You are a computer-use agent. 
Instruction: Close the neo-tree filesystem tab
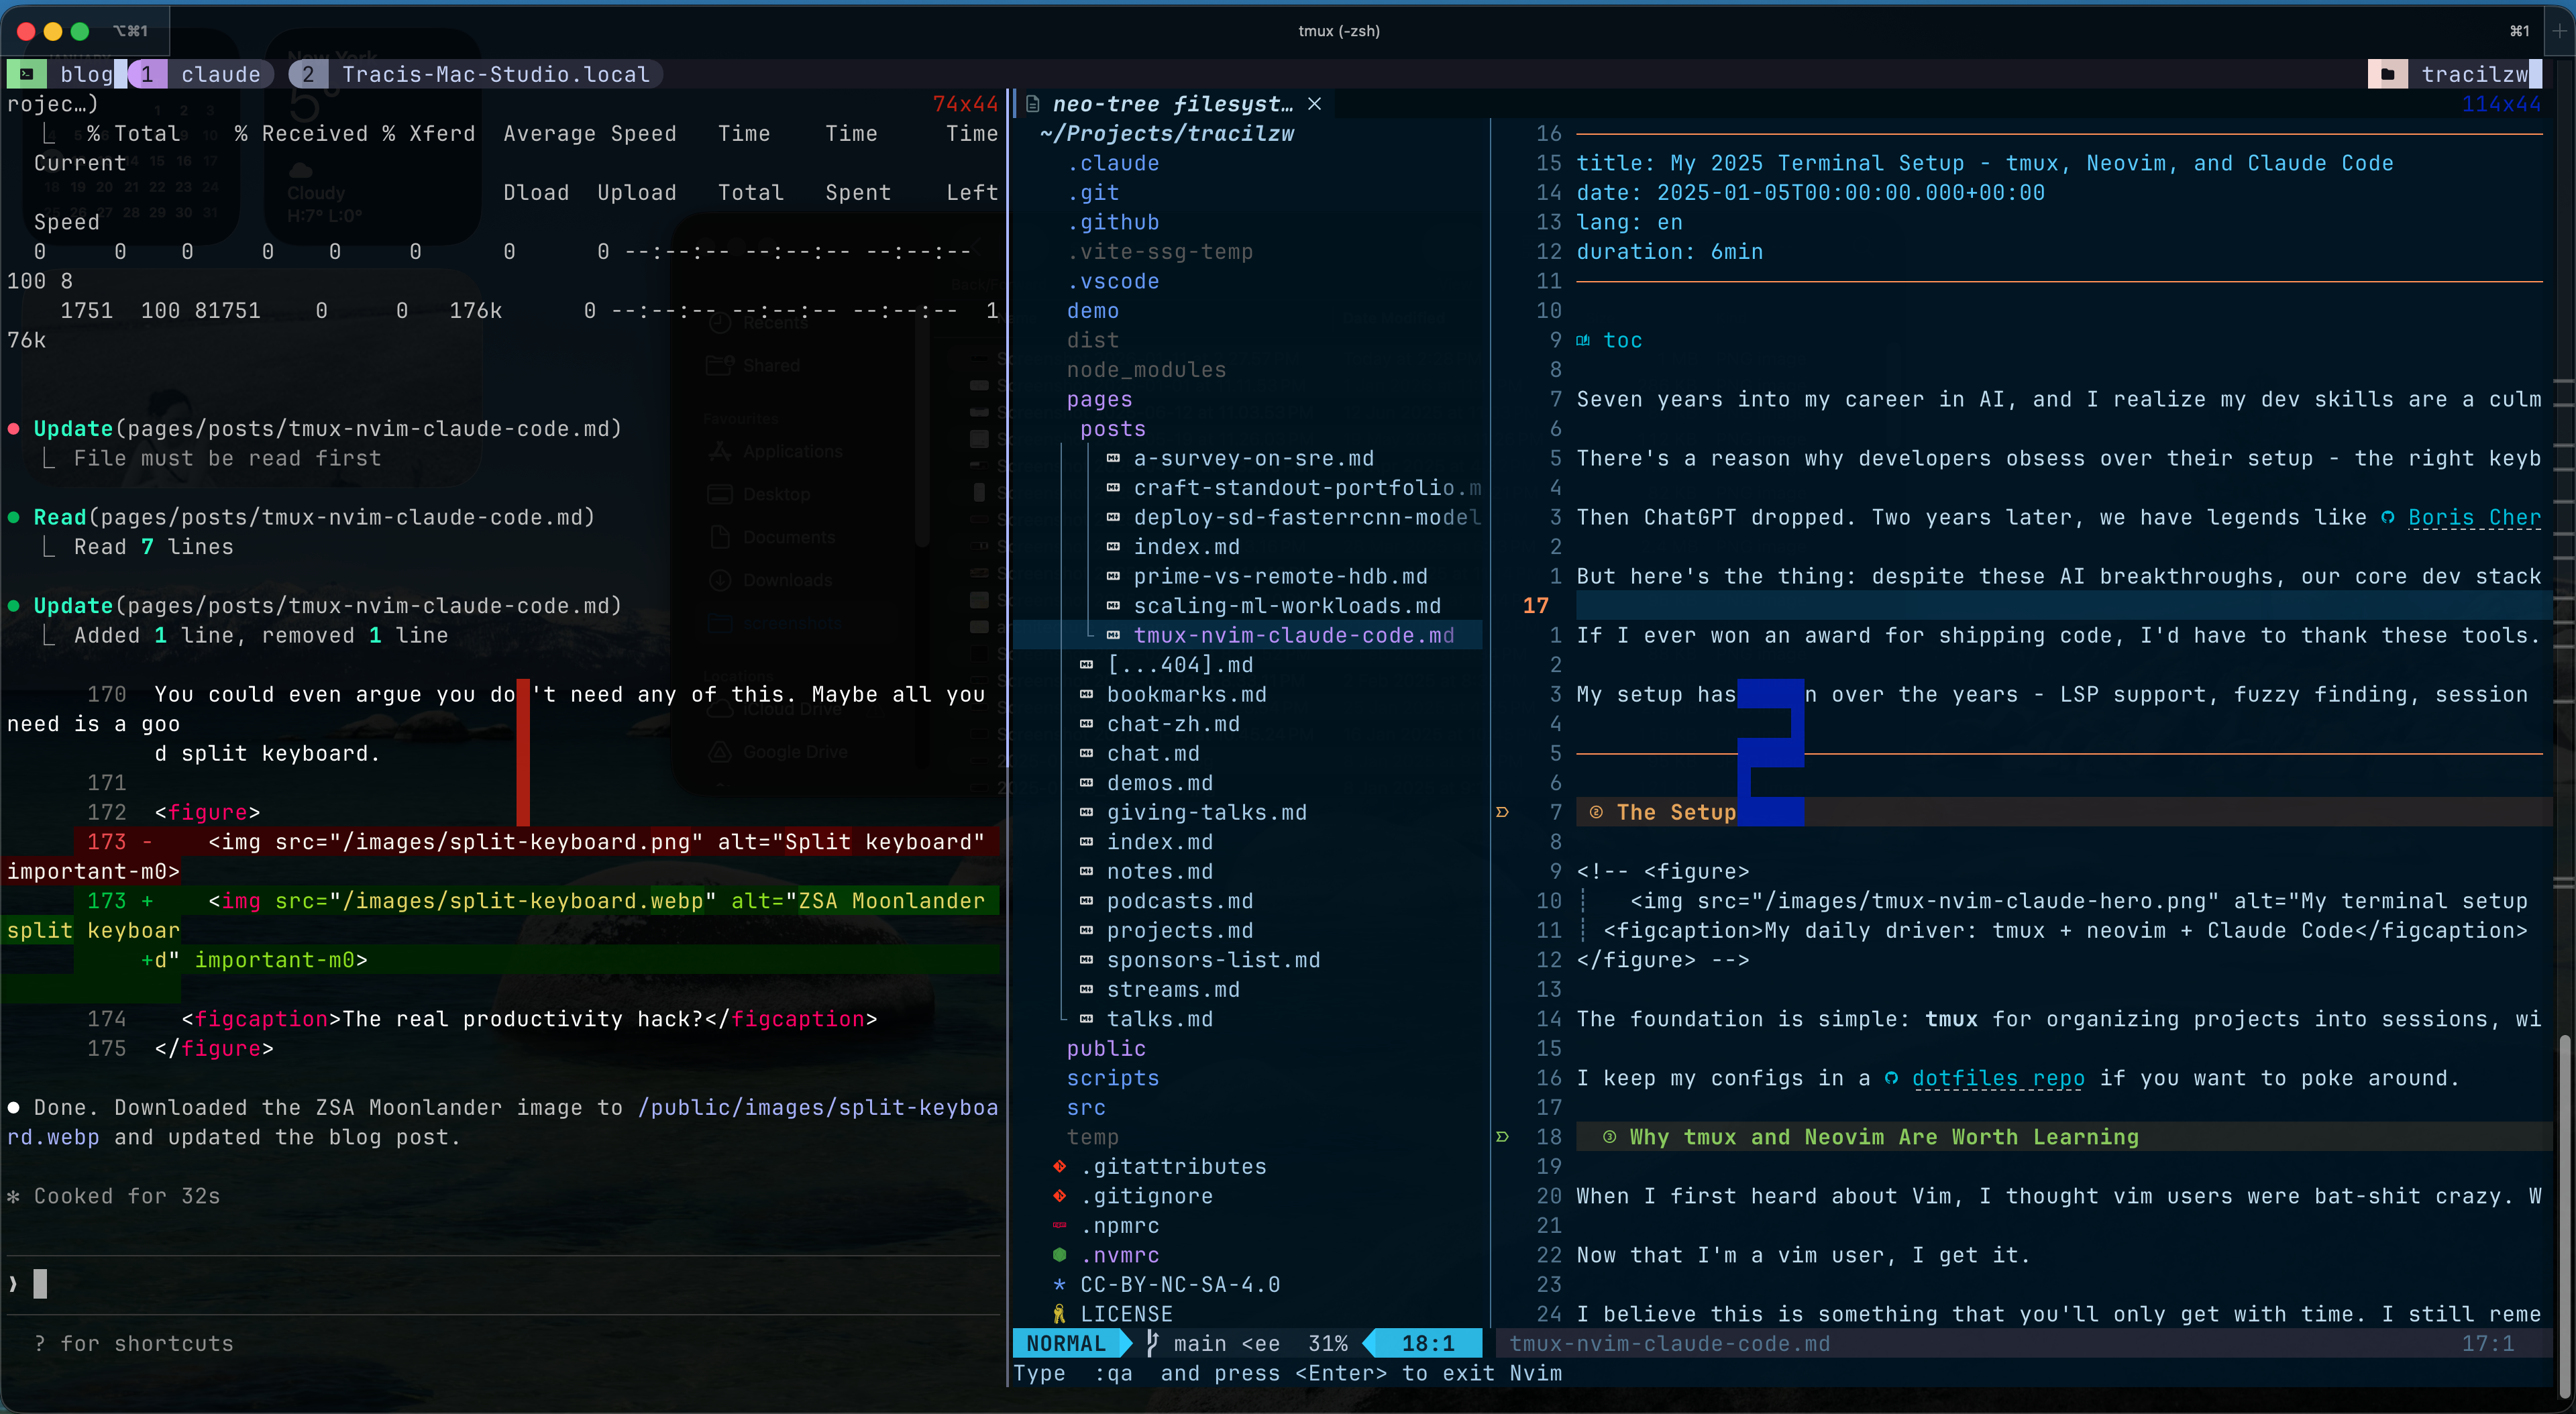(x=1315, y=104)
